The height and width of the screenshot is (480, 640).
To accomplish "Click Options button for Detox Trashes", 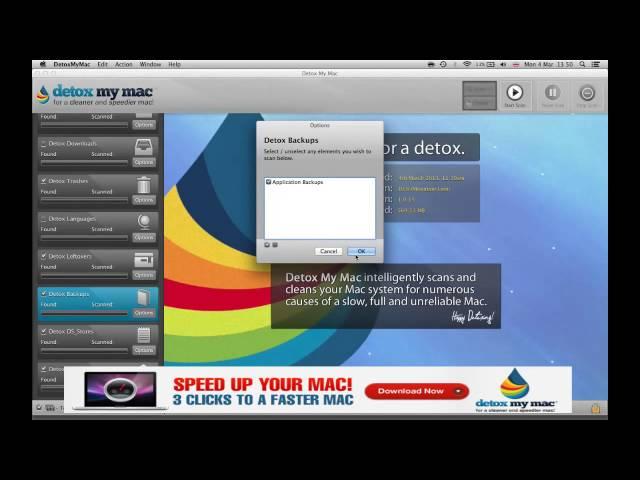I will pyautogui.click(x=144, y=200).
